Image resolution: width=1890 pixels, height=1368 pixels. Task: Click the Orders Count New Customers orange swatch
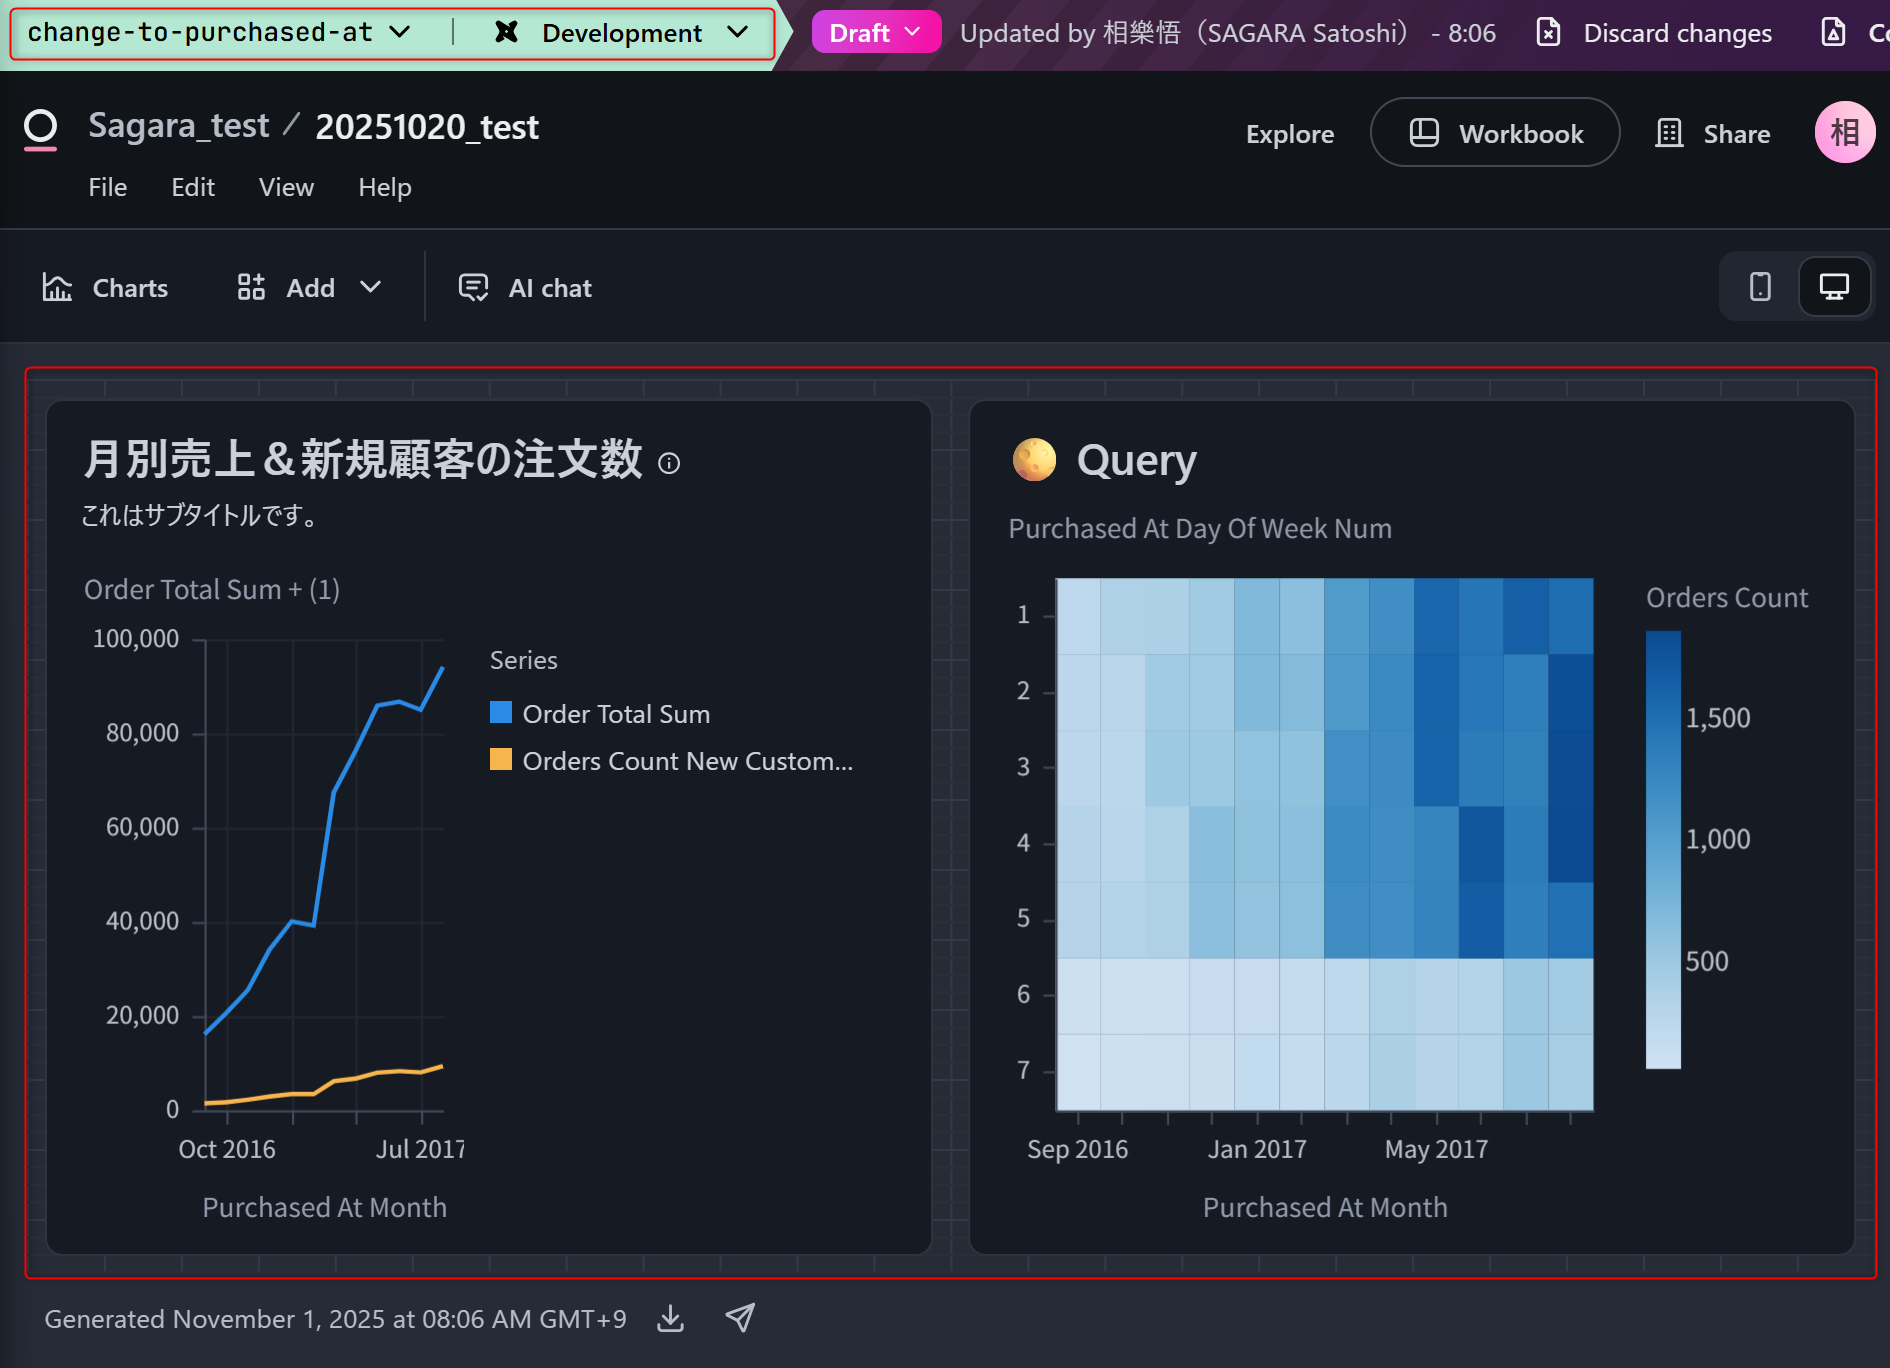tap(501, 760)
